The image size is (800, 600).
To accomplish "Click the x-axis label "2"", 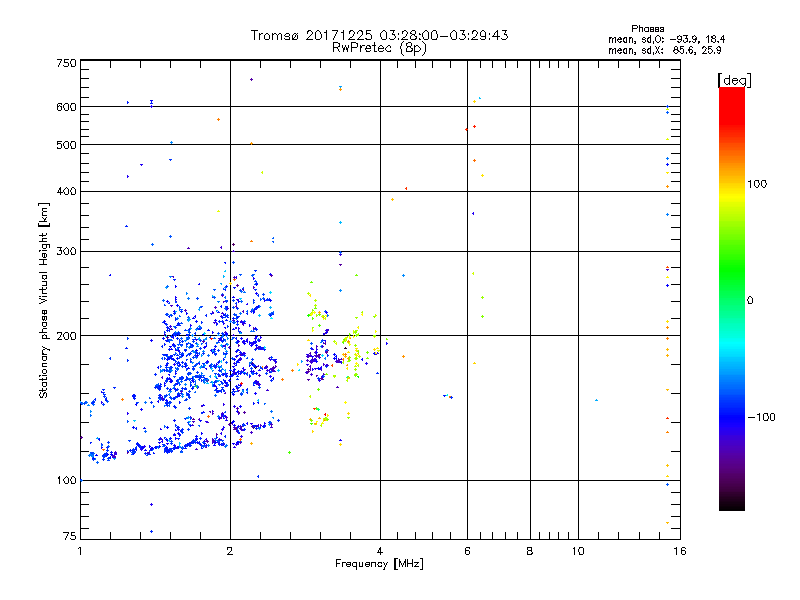I will 230,551.
